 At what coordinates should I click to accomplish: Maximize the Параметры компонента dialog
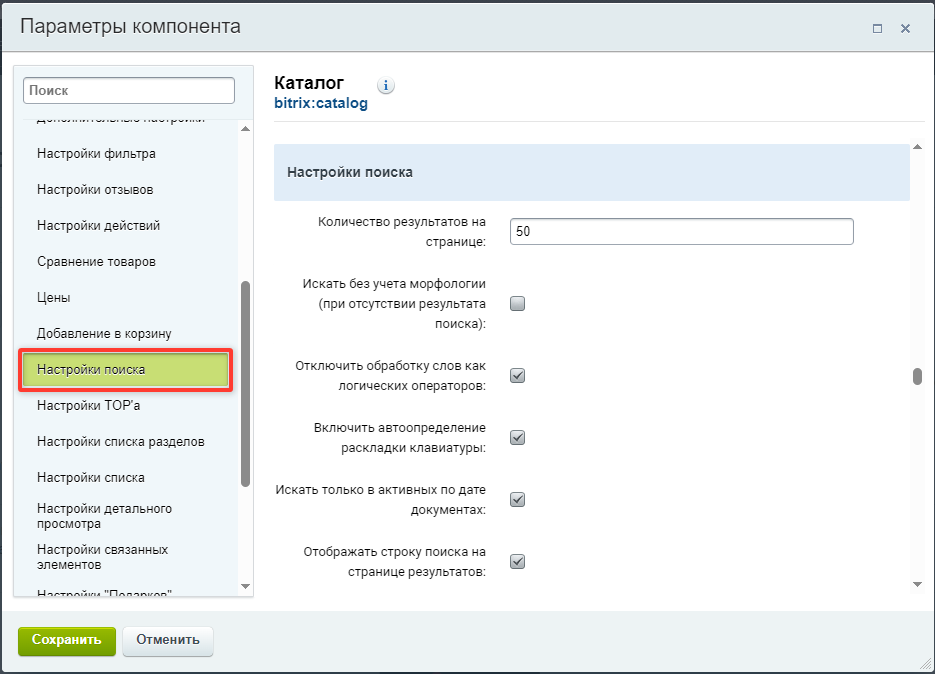point(877,29)
